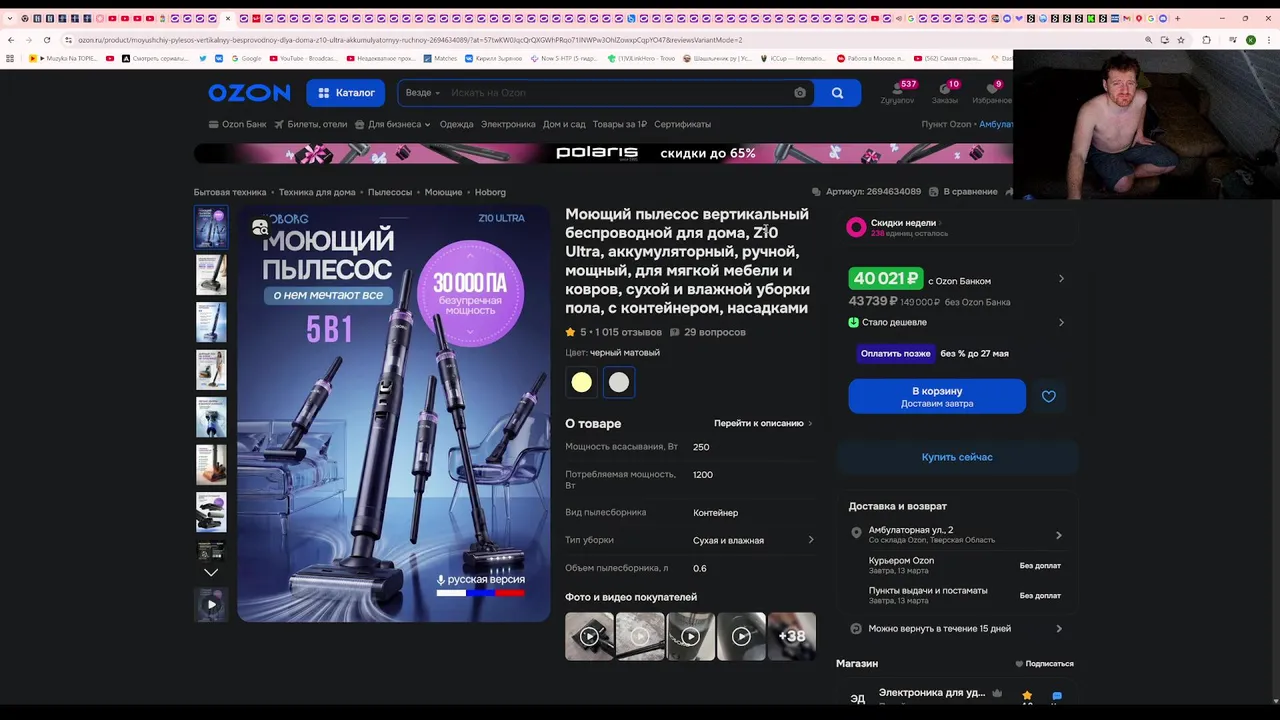Viewport: 1280px width, 720px height.
Task: Go to Одежда category
Action: (456, 124)
